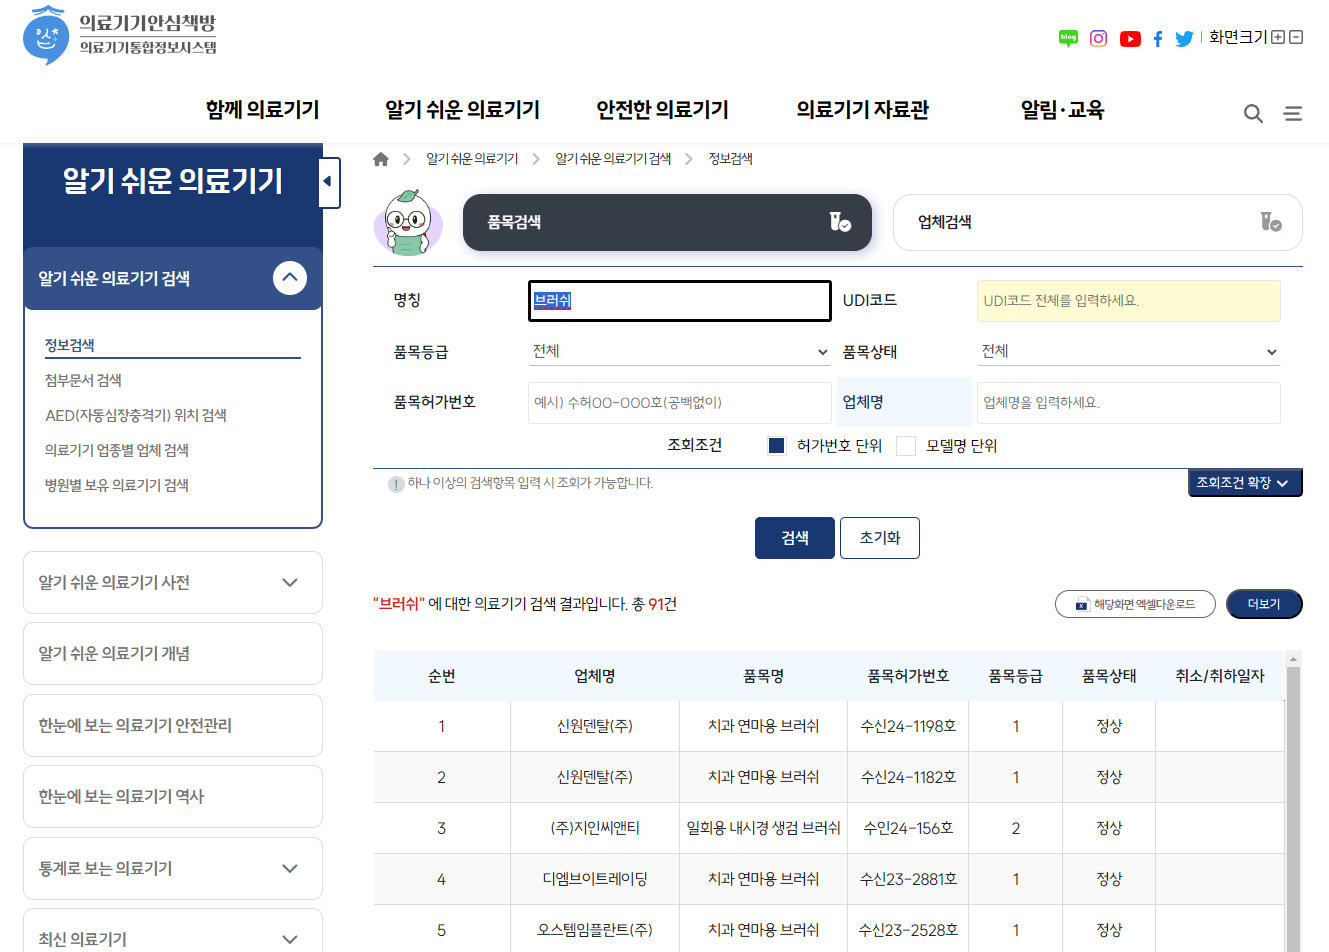Image resolution: width=1329 pixels, height=952 pixels.
Task: Click 해당화면 엑셀다운로드 button
Action: point(1135,604)
